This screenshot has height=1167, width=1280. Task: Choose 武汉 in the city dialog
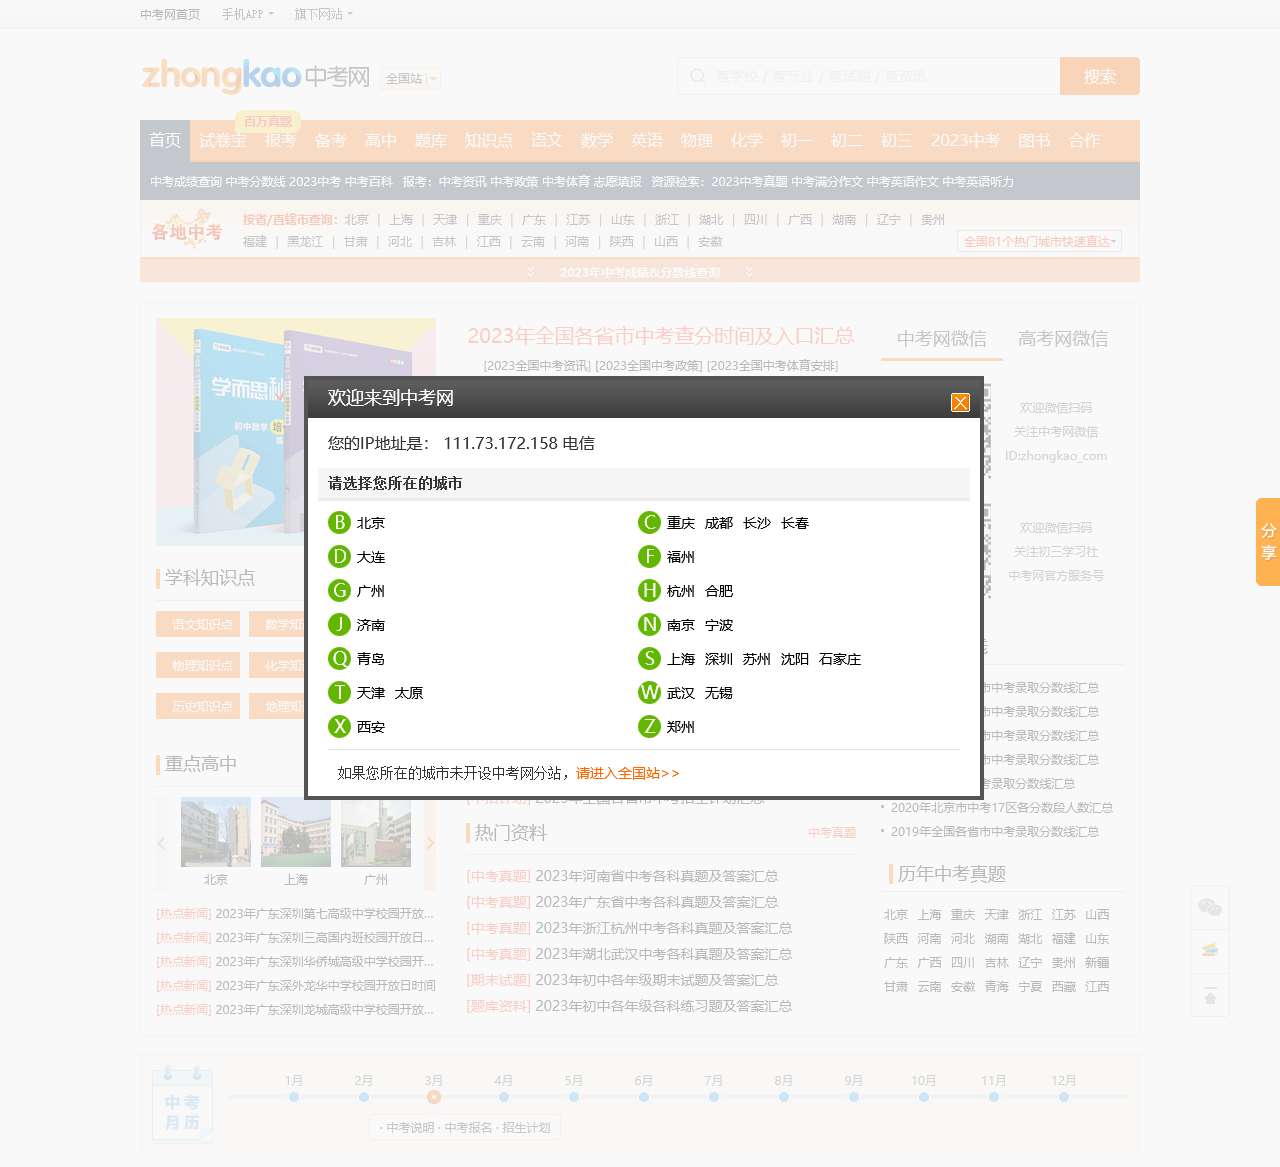pos(681,693)
